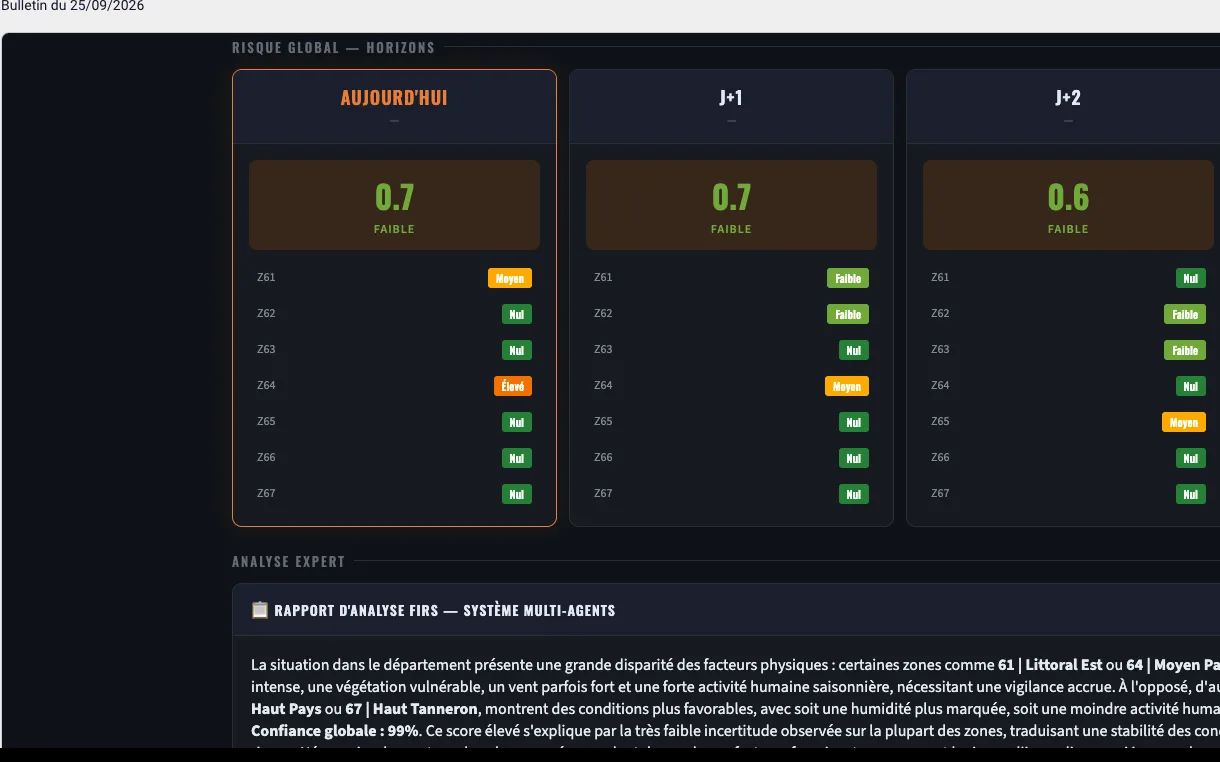Click the Nul badge for Z66 under J+1
This screenshot has width=1220, height=762.
[854, 458]
